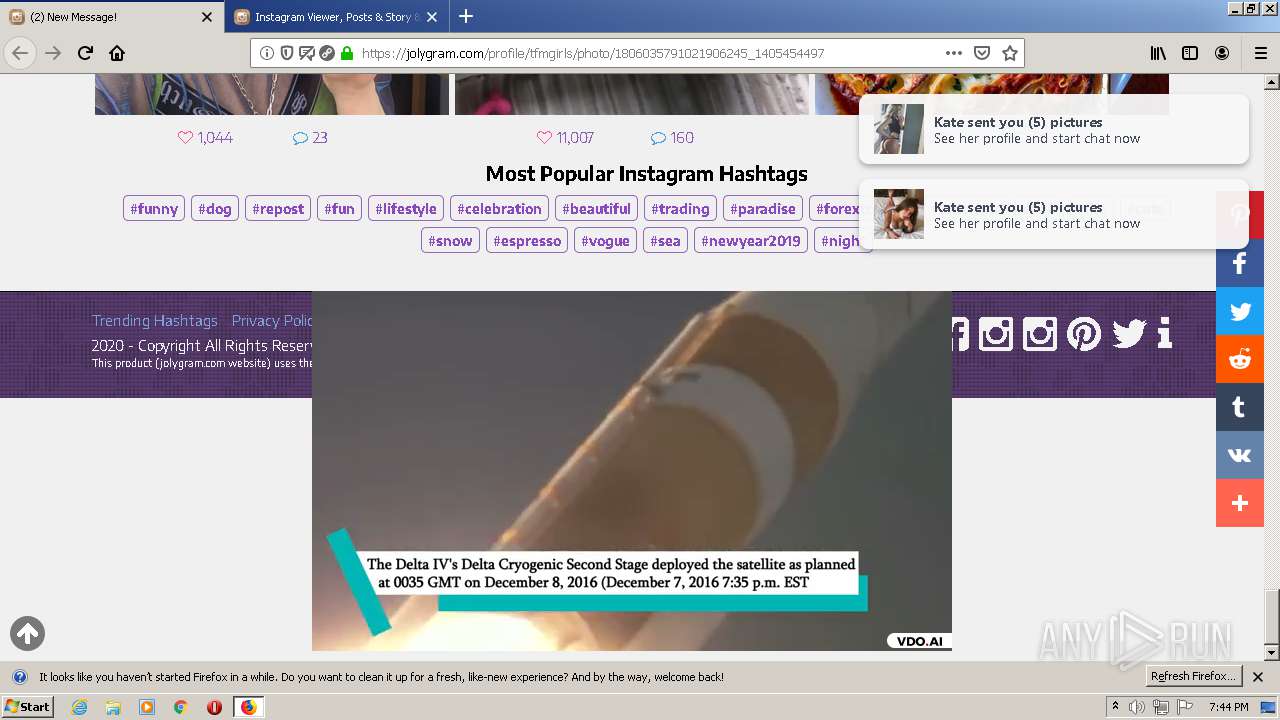Click the scroll-to-top arrow button
1280x720 pixels.
[x=27, y=633]
